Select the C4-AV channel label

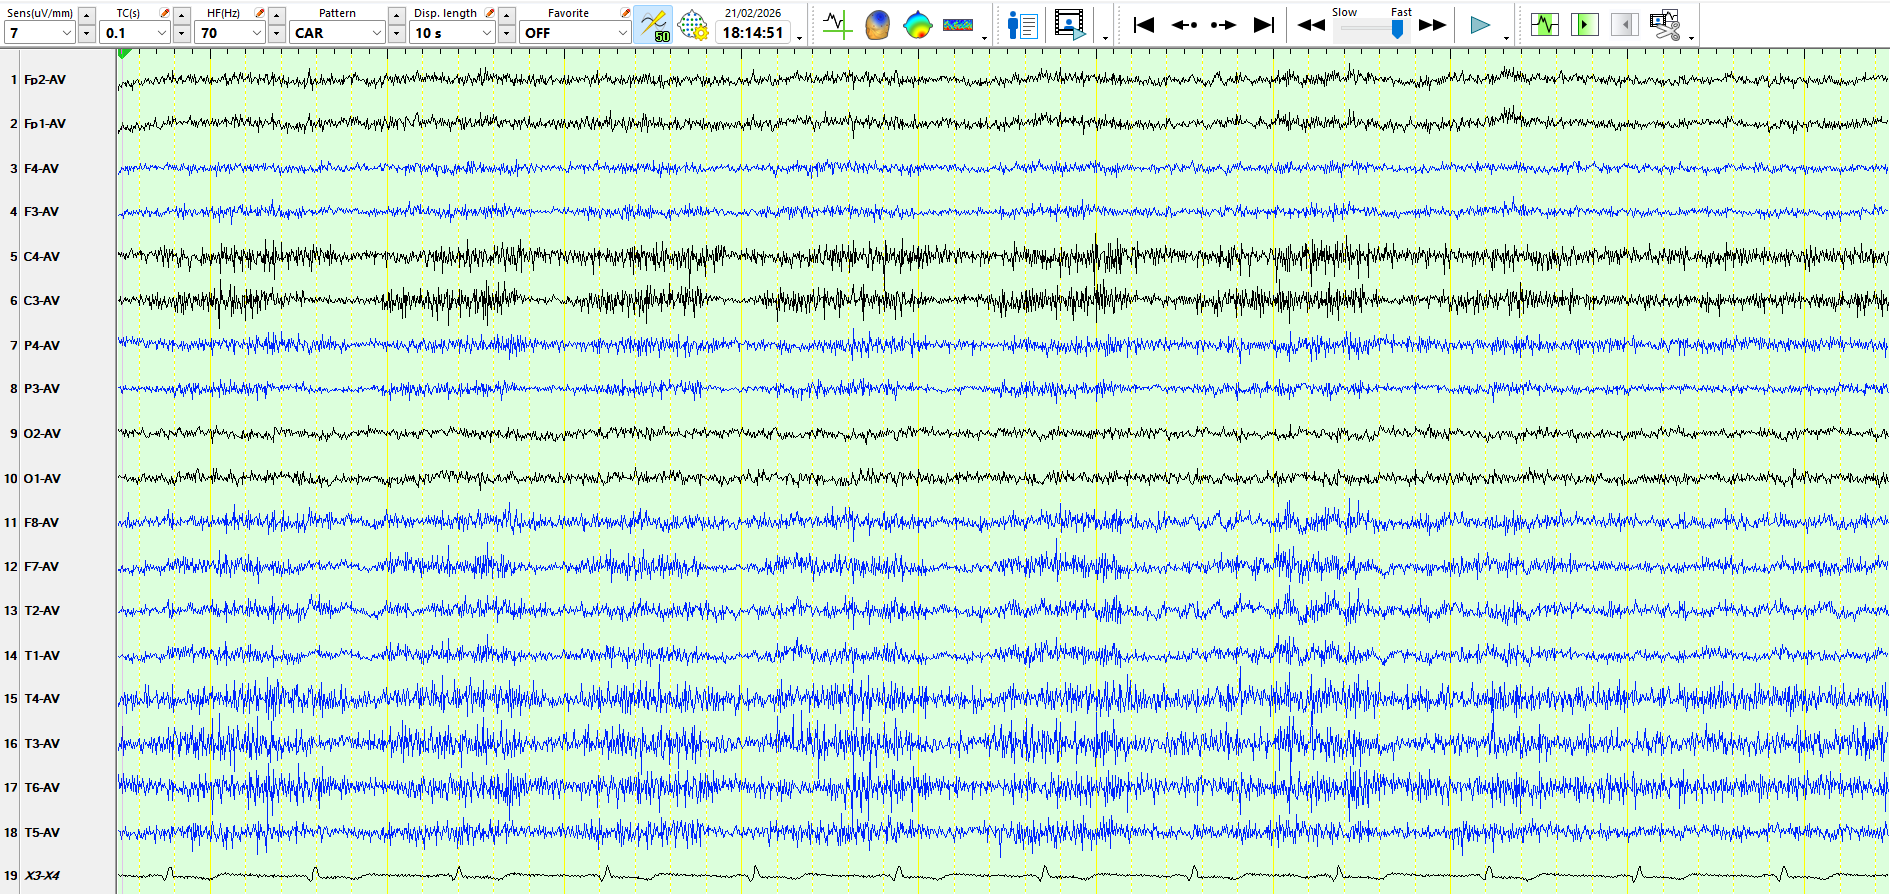[42, 257]
